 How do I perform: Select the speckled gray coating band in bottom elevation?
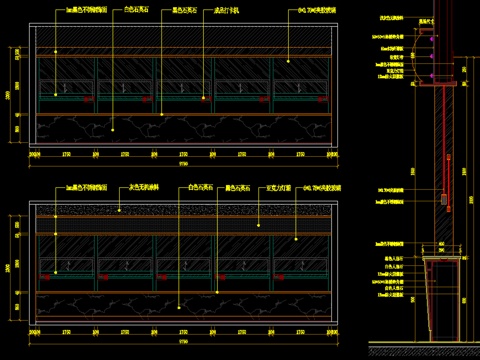click(184, 210)
